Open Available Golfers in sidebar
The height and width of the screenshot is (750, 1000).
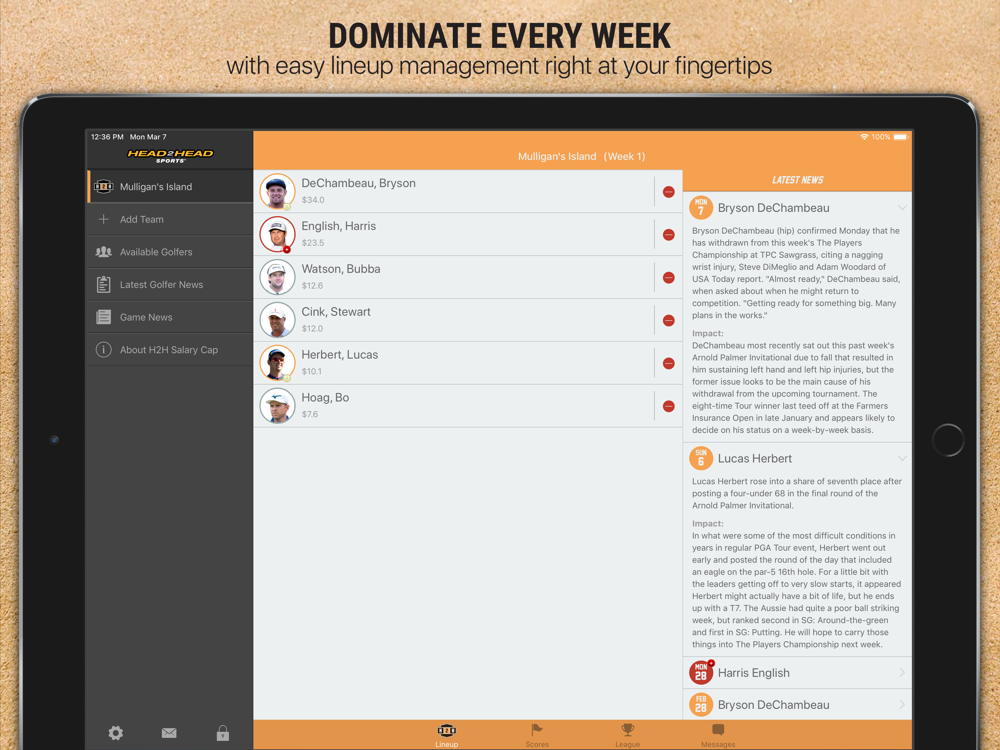pos(170,252)
